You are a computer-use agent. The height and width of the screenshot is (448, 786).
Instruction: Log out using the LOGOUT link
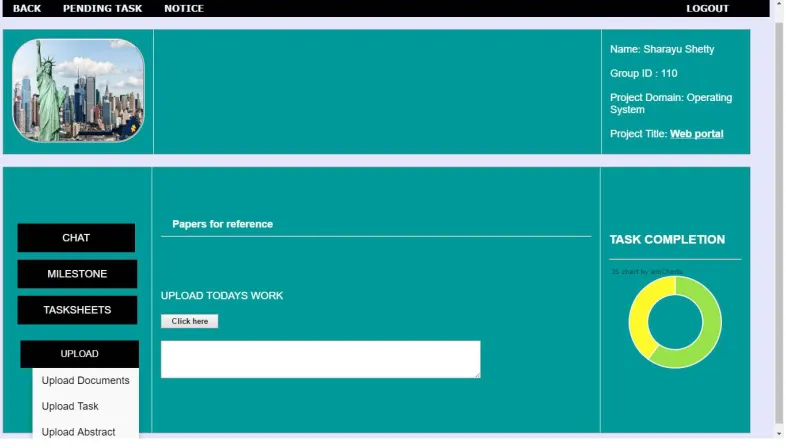[x=707, y=9]
